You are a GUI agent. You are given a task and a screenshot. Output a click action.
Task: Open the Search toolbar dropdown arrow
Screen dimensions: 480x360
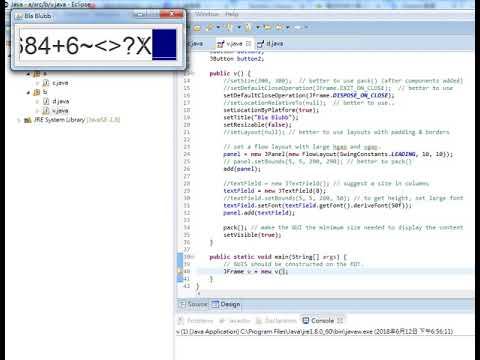[218, 27]
